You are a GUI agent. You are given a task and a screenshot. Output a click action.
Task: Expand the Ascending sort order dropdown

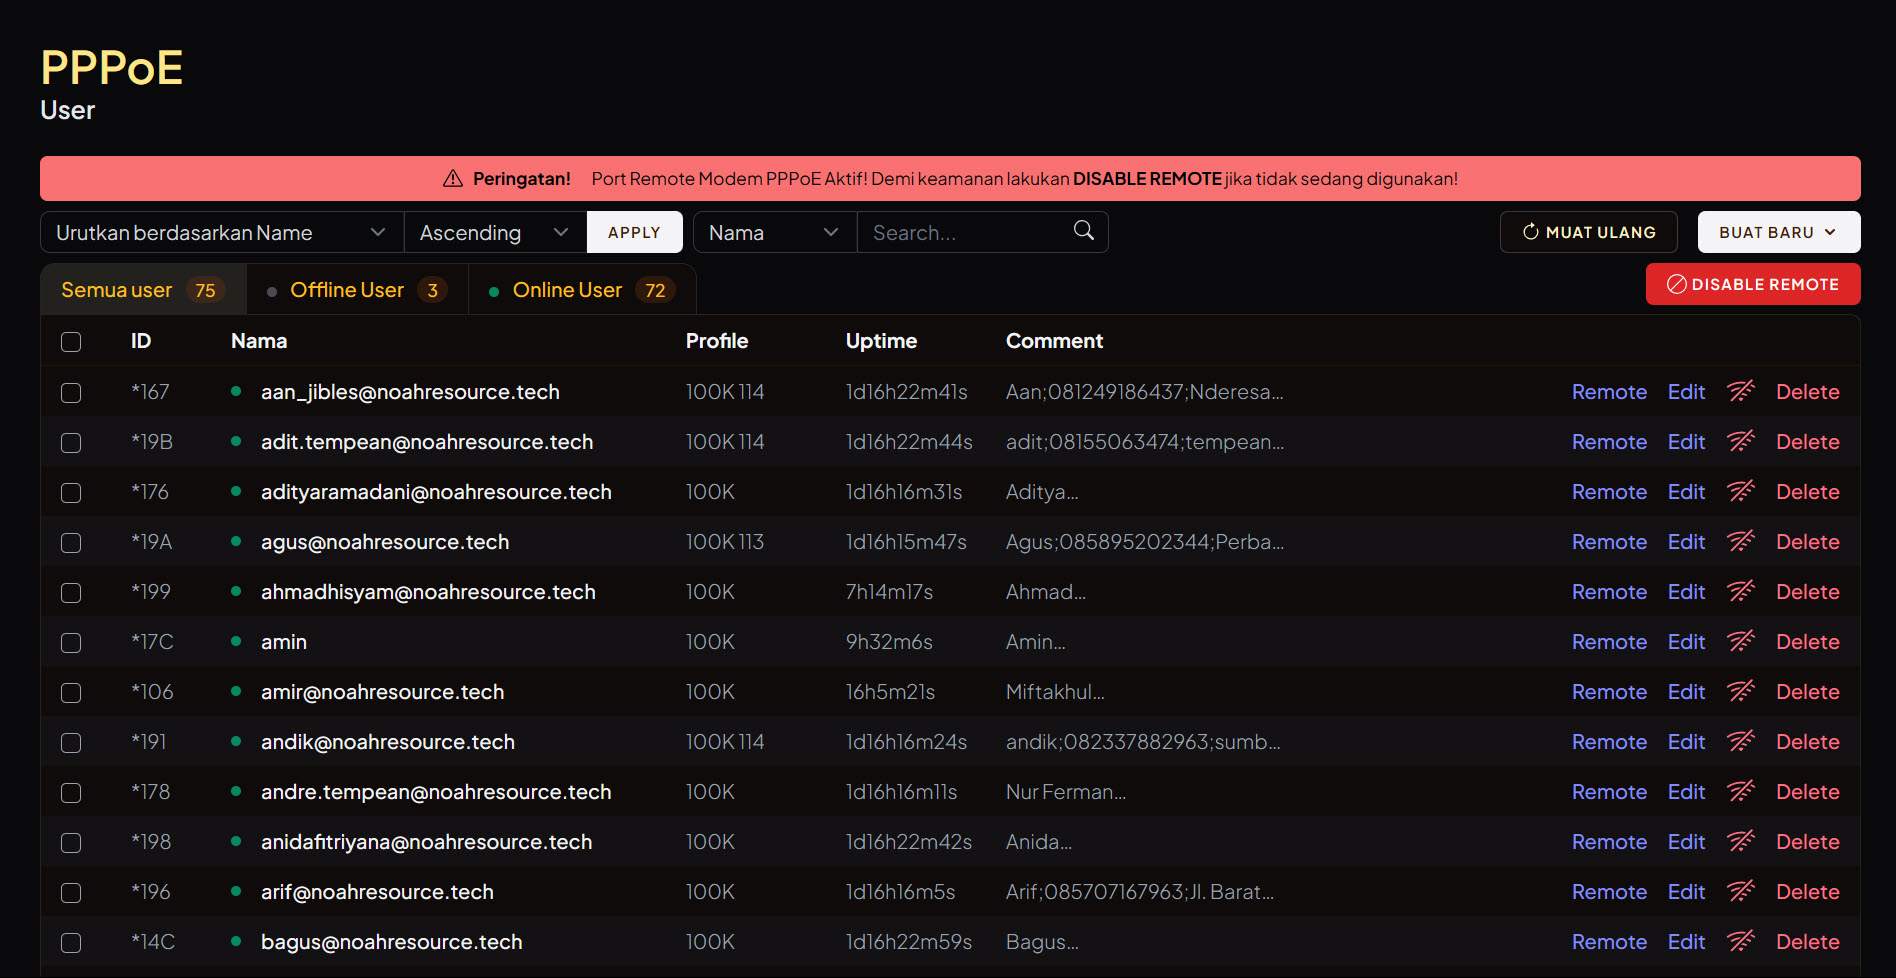[x=494, y=232]
